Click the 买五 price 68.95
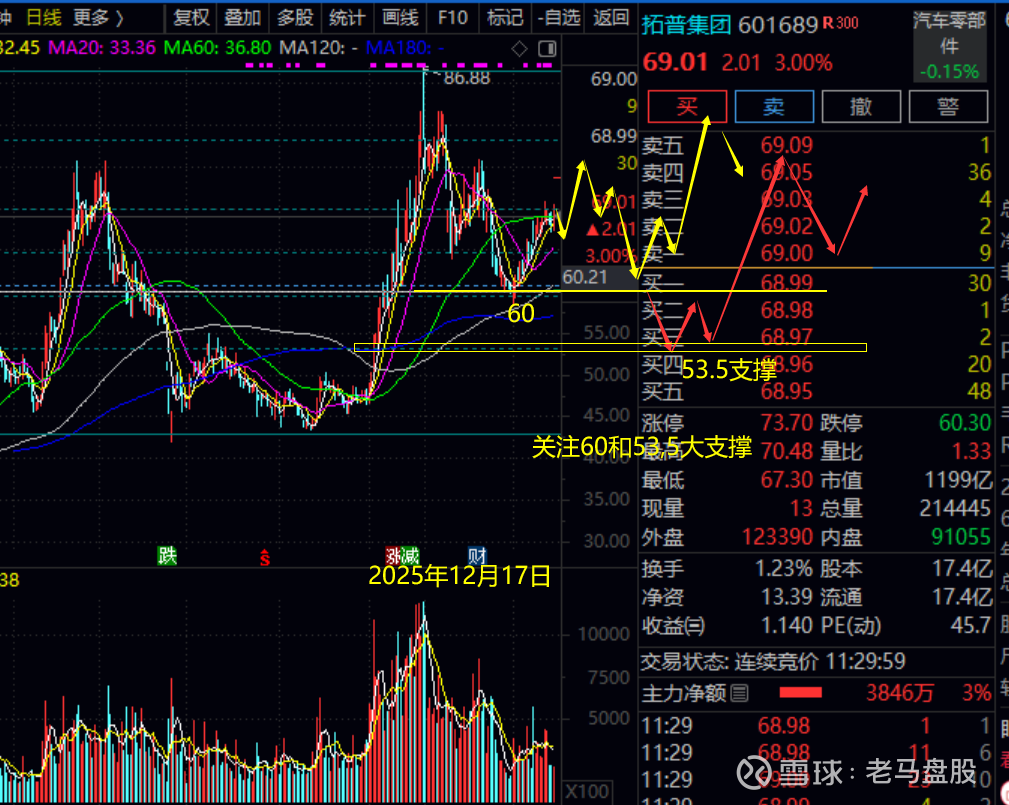 click(x=786, y=391)
